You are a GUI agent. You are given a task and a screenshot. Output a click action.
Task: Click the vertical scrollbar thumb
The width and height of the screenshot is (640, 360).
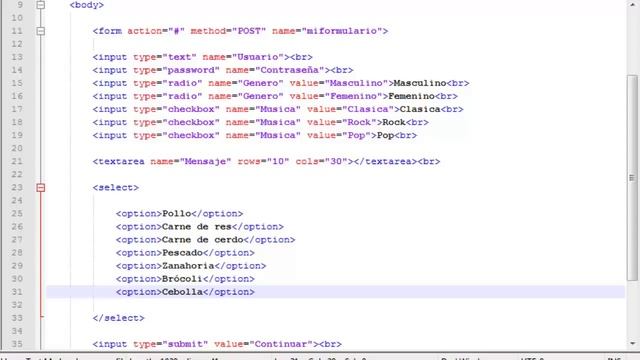(632, 178)
